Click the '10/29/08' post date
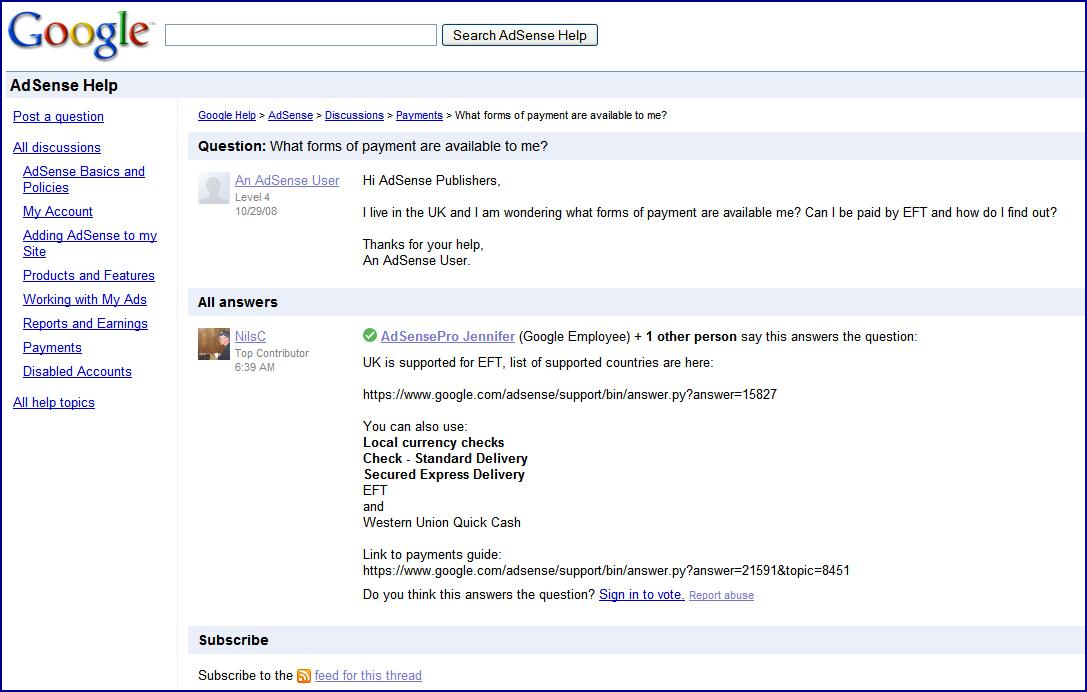Viewport: 1087px width, 692px height. pyautogui.click(x=256, y=211)
